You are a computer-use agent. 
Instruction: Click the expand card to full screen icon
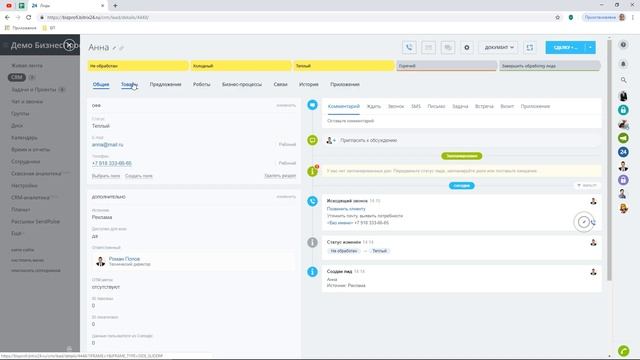pos(529,47)
